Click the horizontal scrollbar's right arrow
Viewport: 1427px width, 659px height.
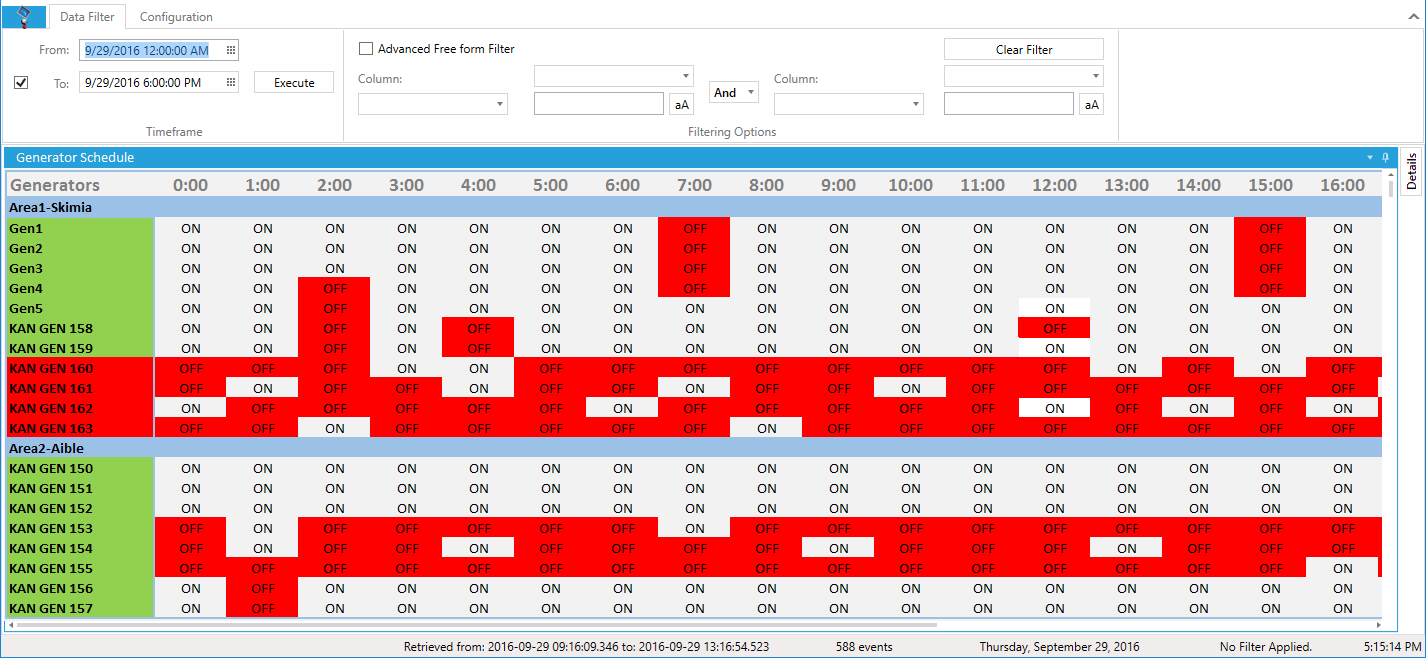(x=1378, y=625)
